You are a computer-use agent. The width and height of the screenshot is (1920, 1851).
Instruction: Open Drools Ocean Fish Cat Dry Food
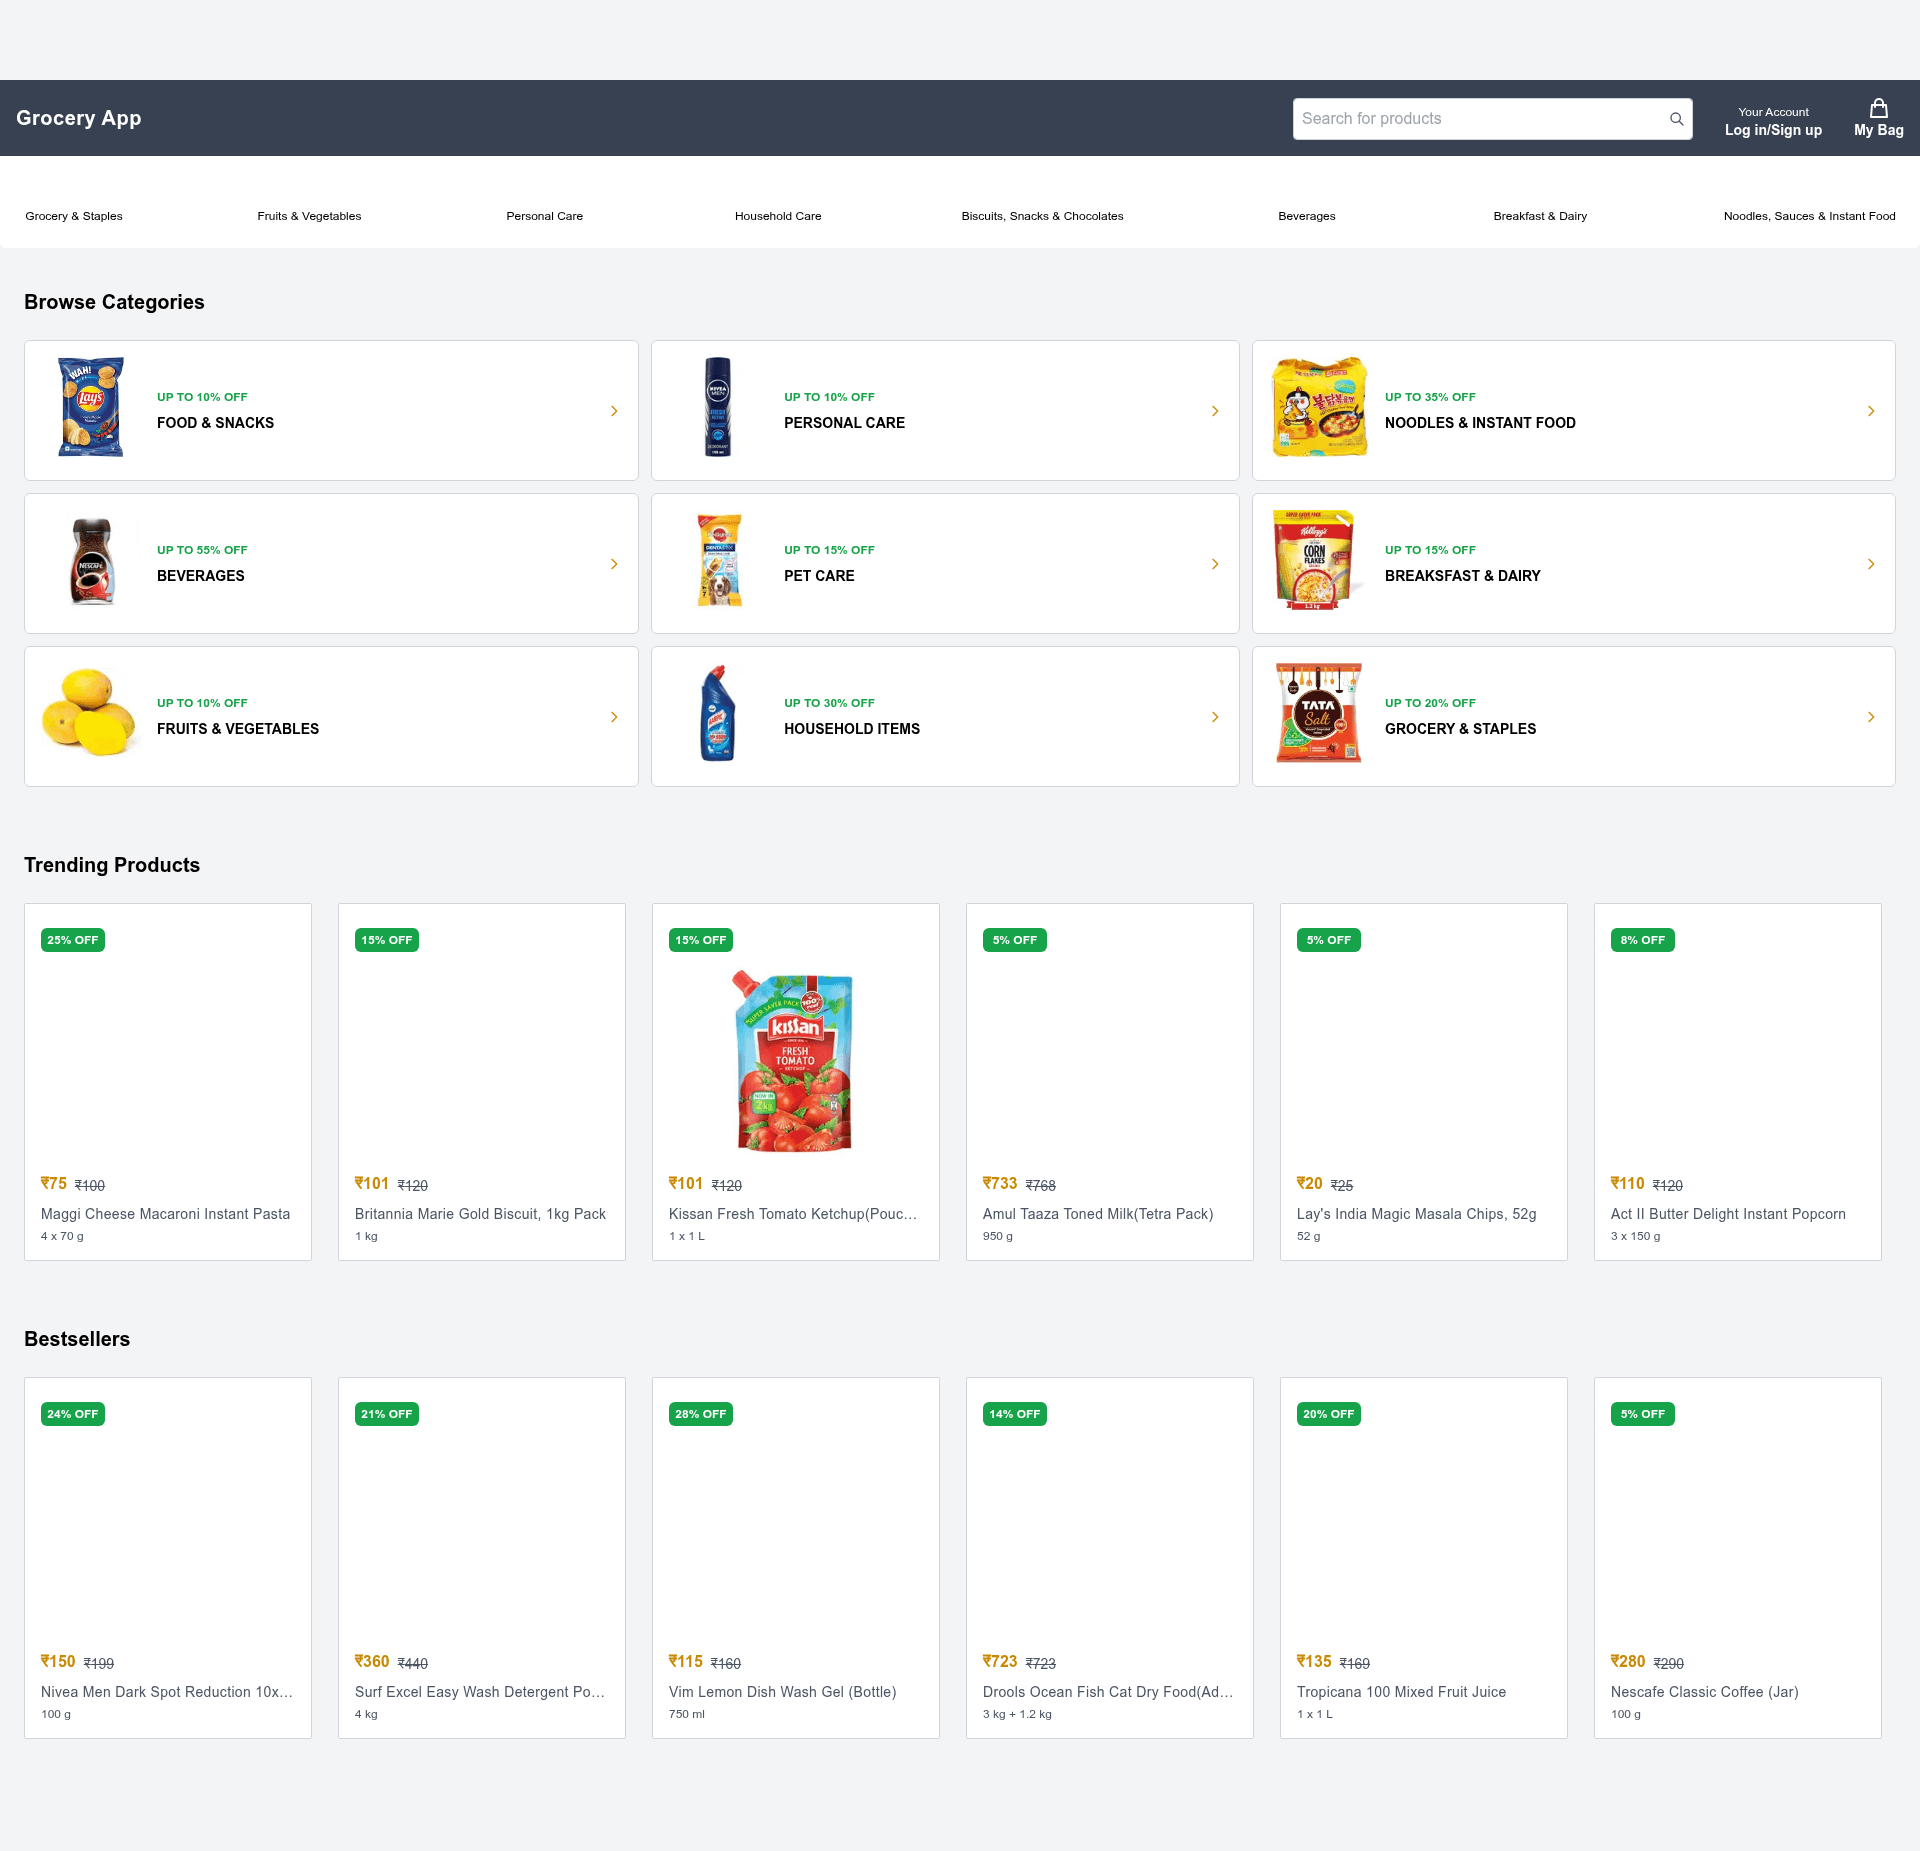point(1108,1692)
